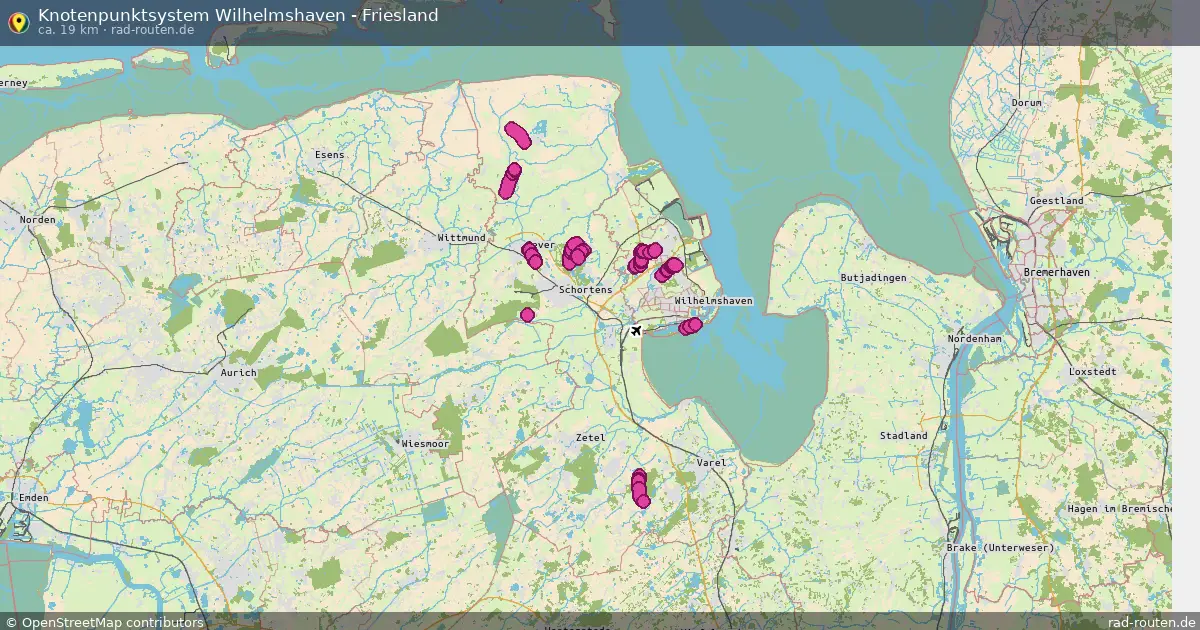Click the Dorum label

pyautogui.click(x=1026, y=103)
